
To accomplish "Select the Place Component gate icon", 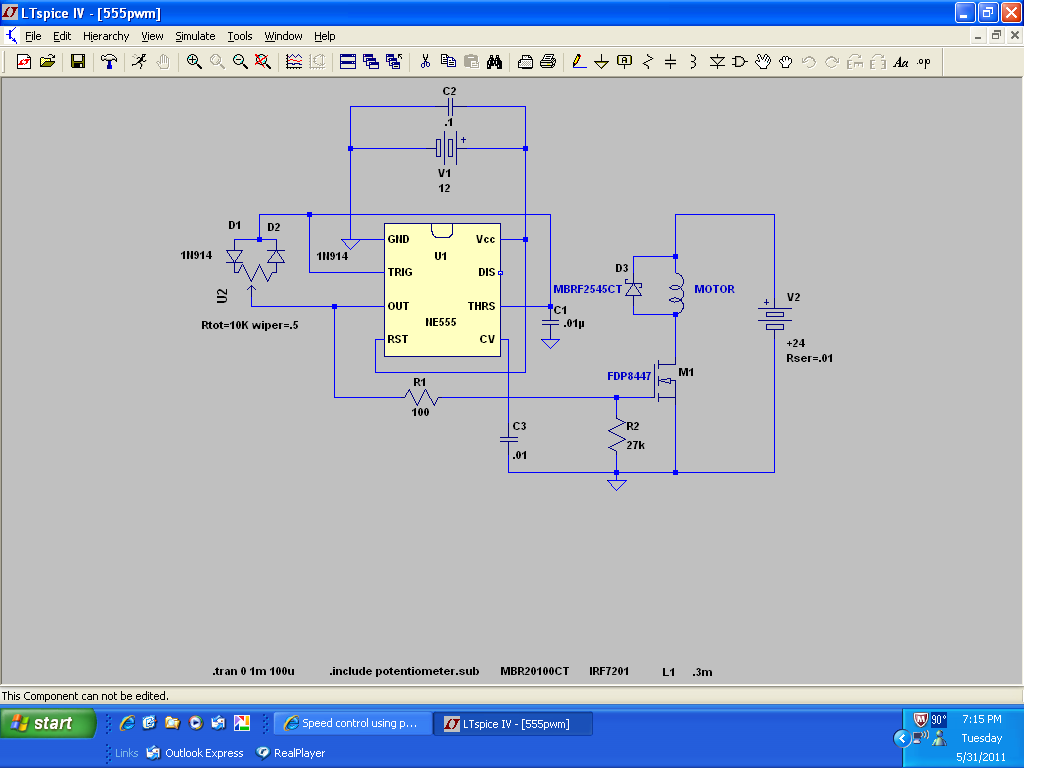I will [740, 62].
